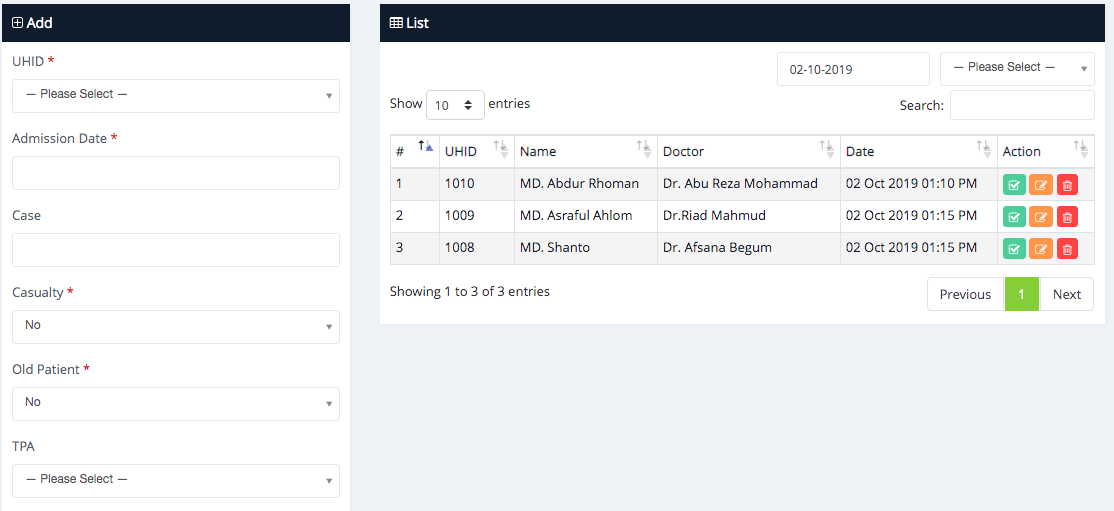Click orange edit icon for MD. Abdur Rhoman
This screenshot has height=511, width=1114.
1041,185
